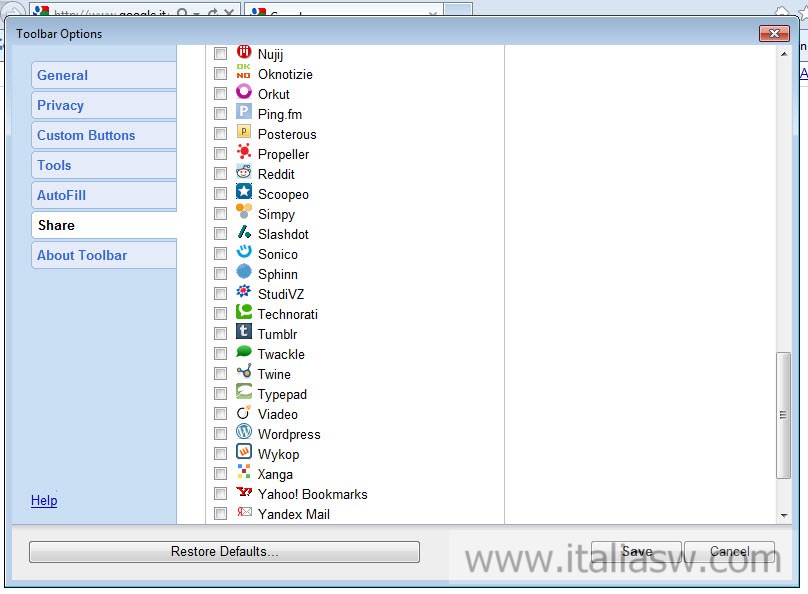Click the Technorati green icon
Viewport: 808px width, 594px height.
coord(244,313)
